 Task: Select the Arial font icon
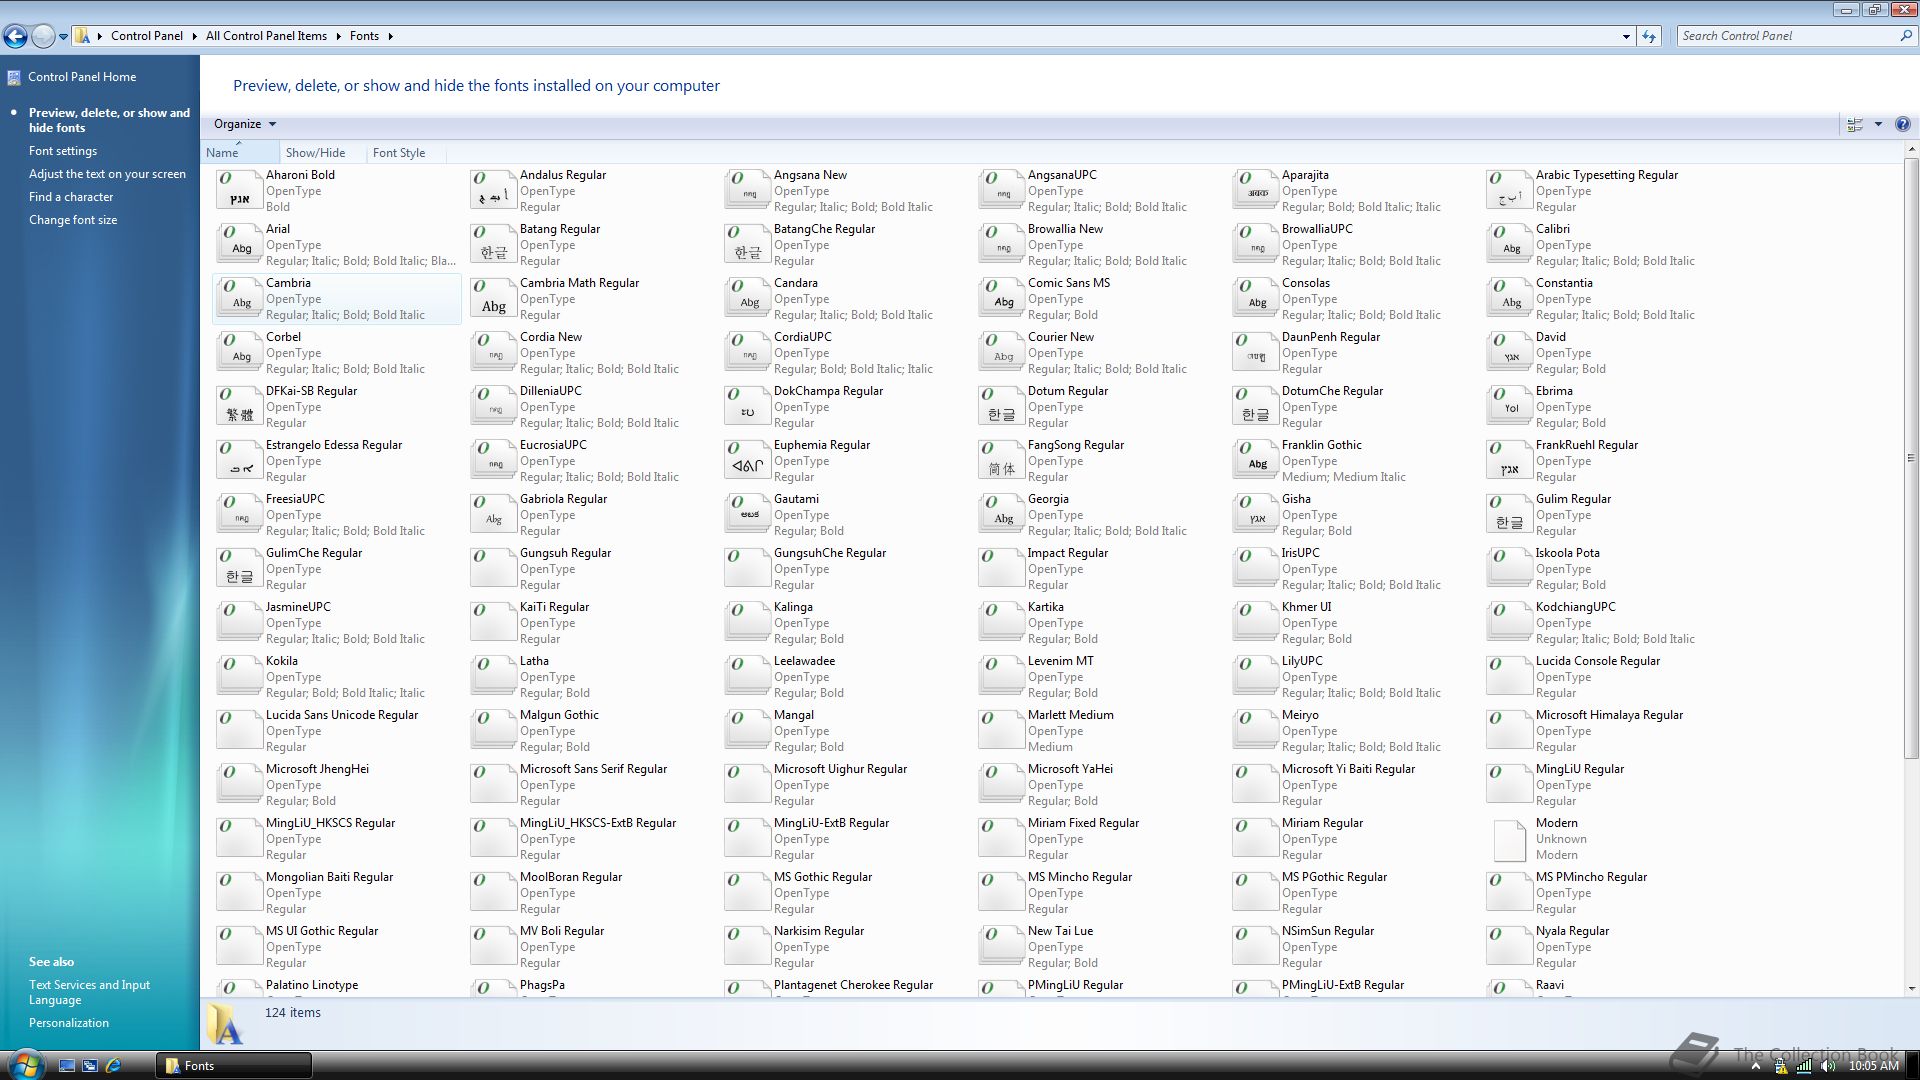(x=239, y=244)
